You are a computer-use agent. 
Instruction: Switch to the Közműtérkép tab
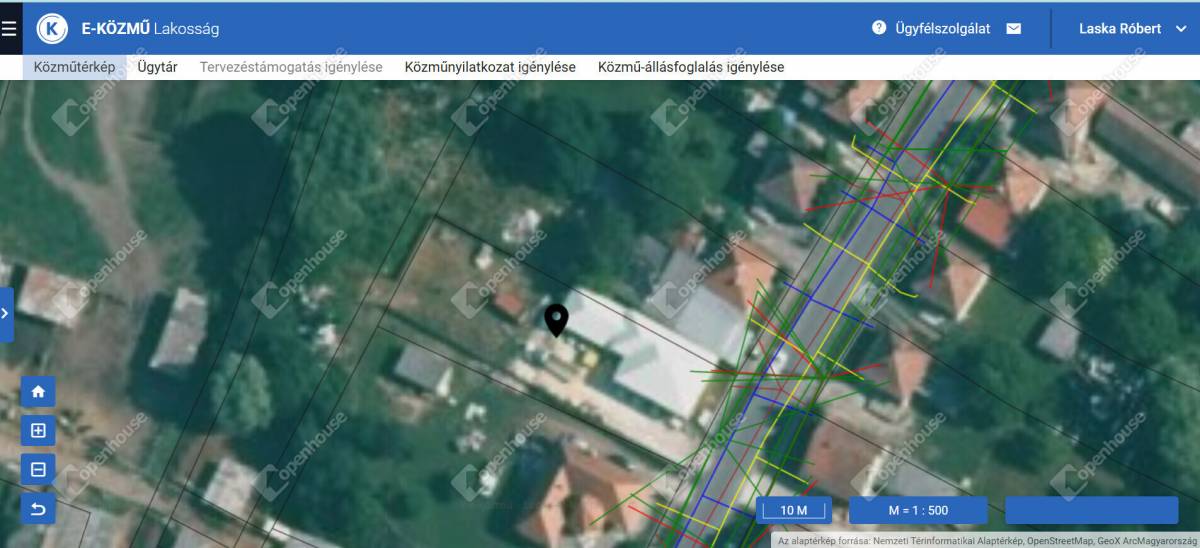tap(74, 67)
